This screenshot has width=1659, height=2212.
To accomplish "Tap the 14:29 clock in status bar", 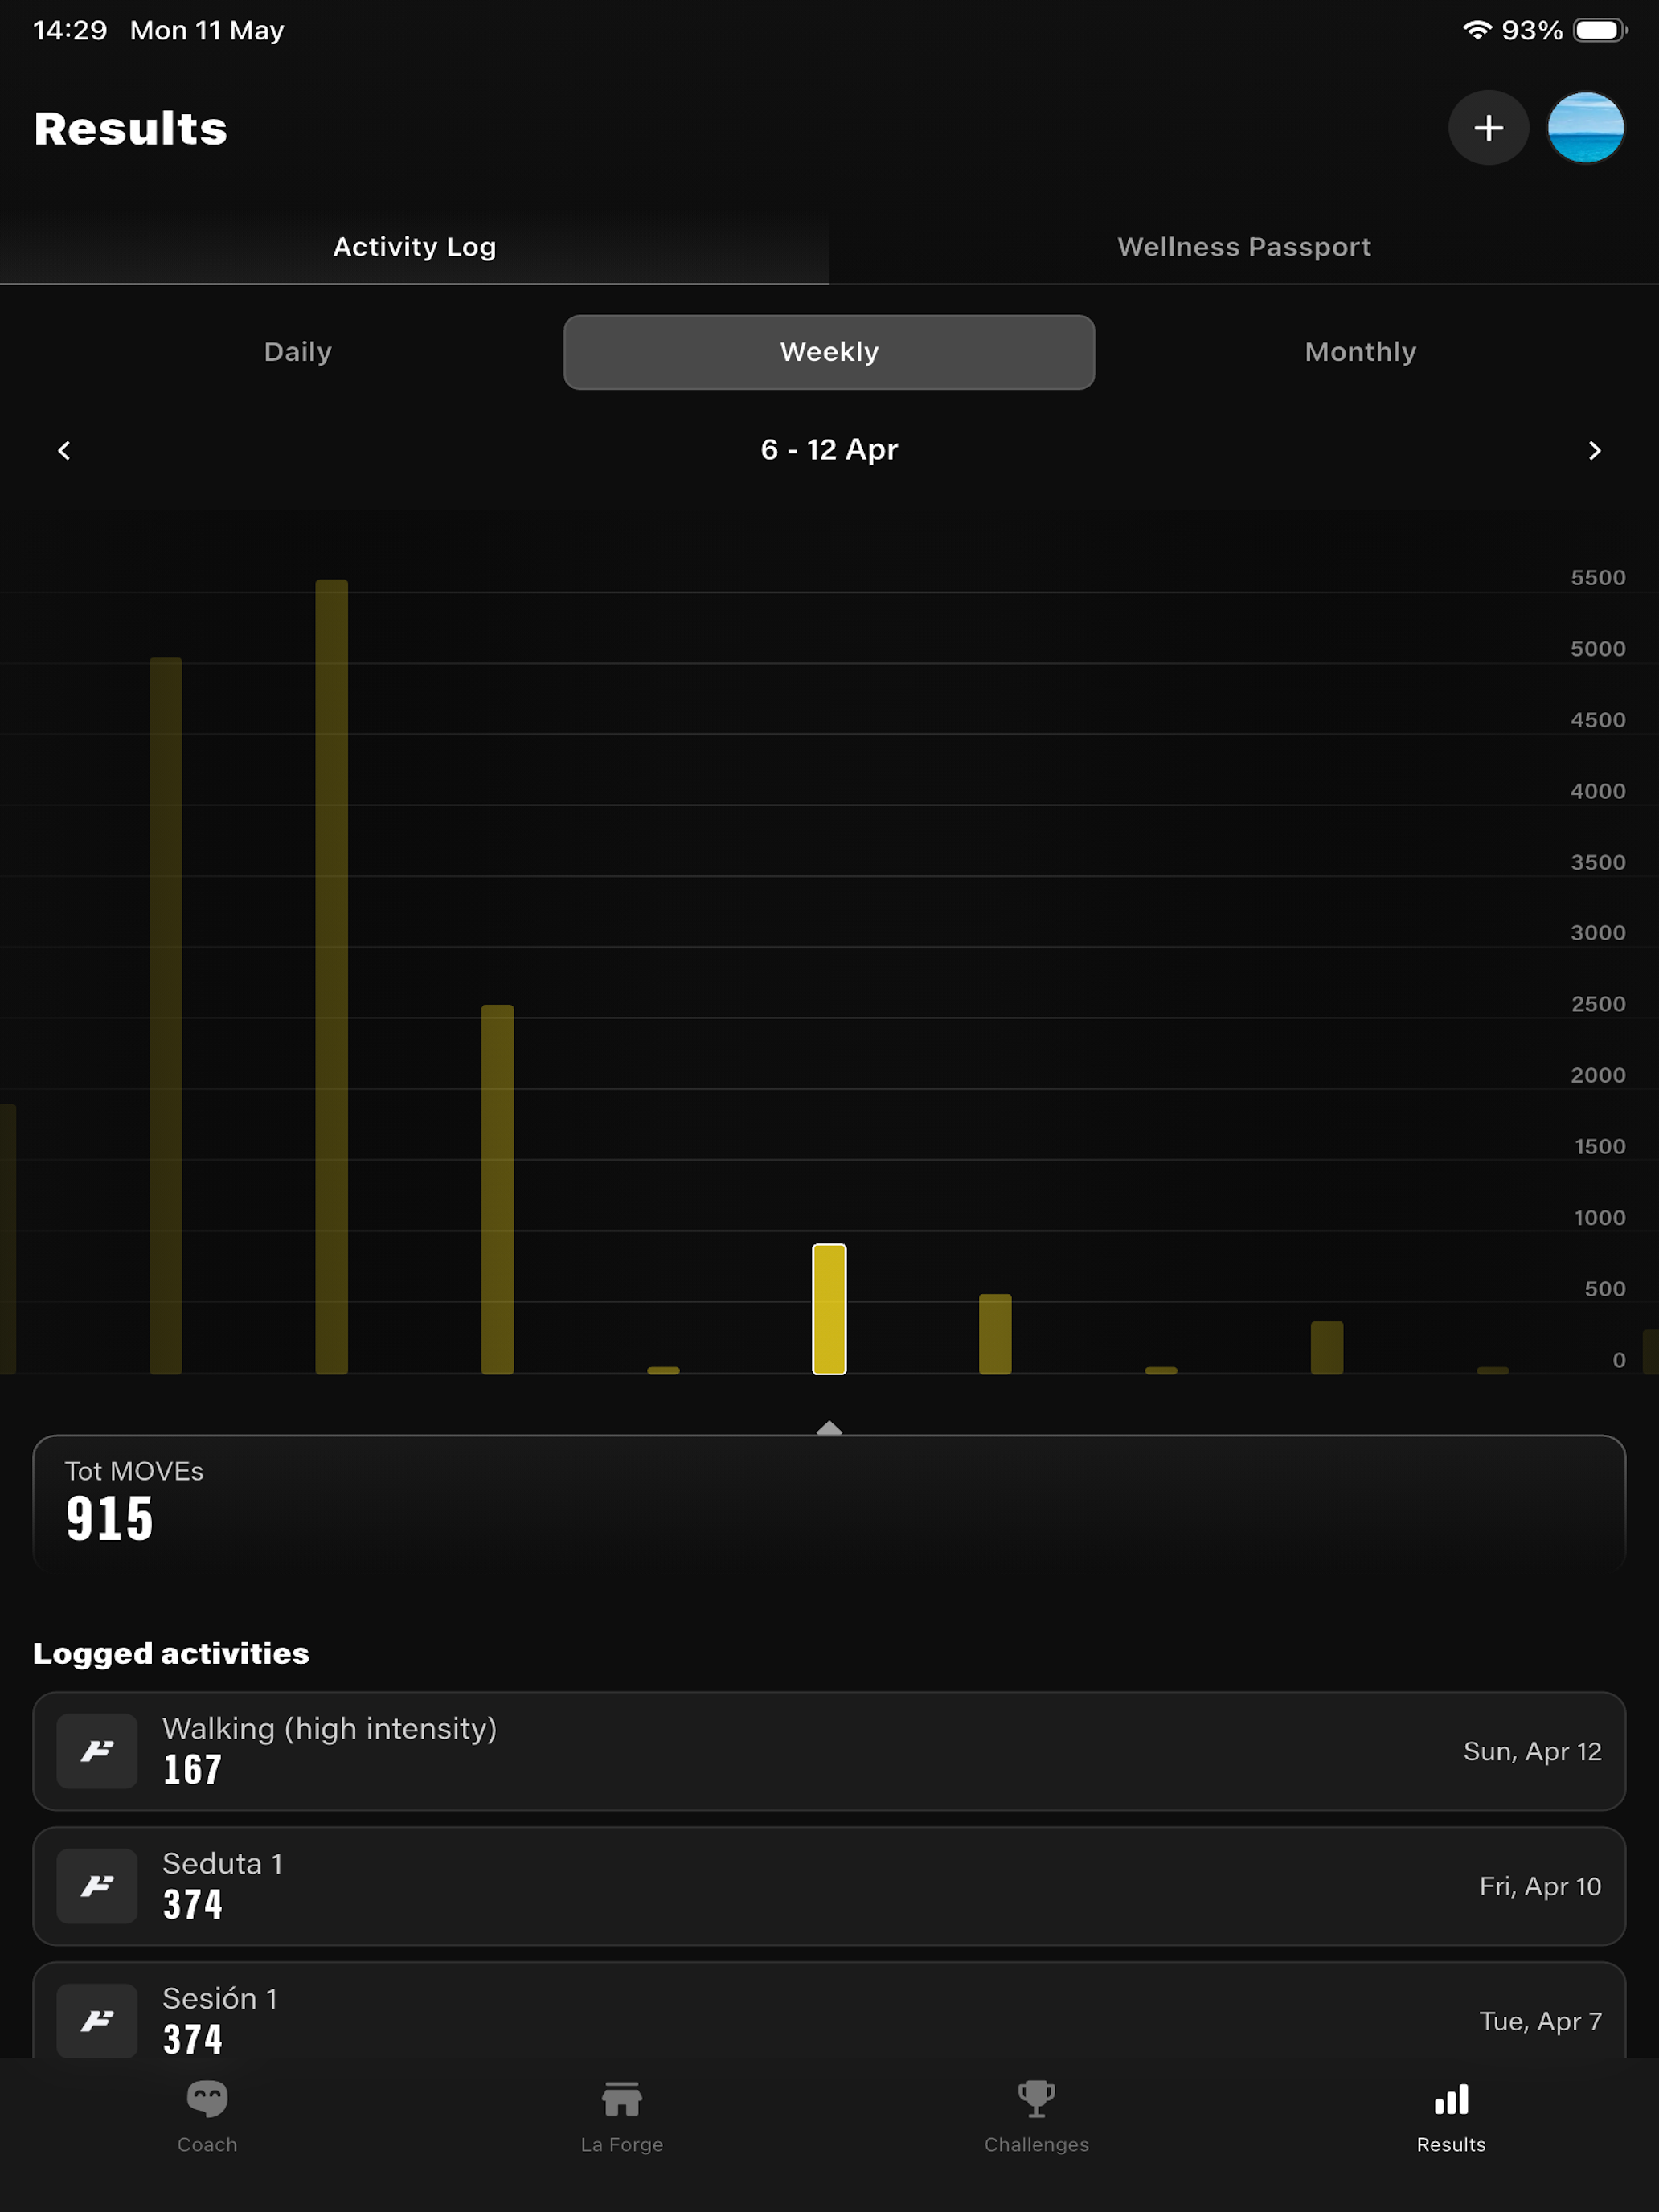I will 70,30.
